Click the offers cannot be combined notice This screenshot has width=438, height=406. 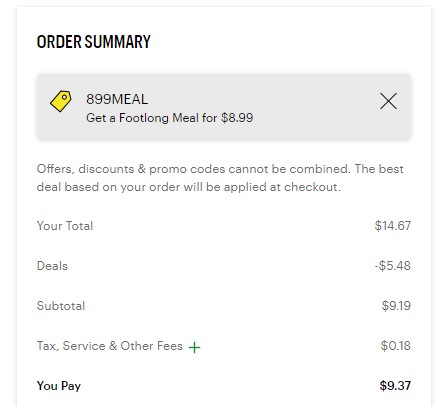193,169
